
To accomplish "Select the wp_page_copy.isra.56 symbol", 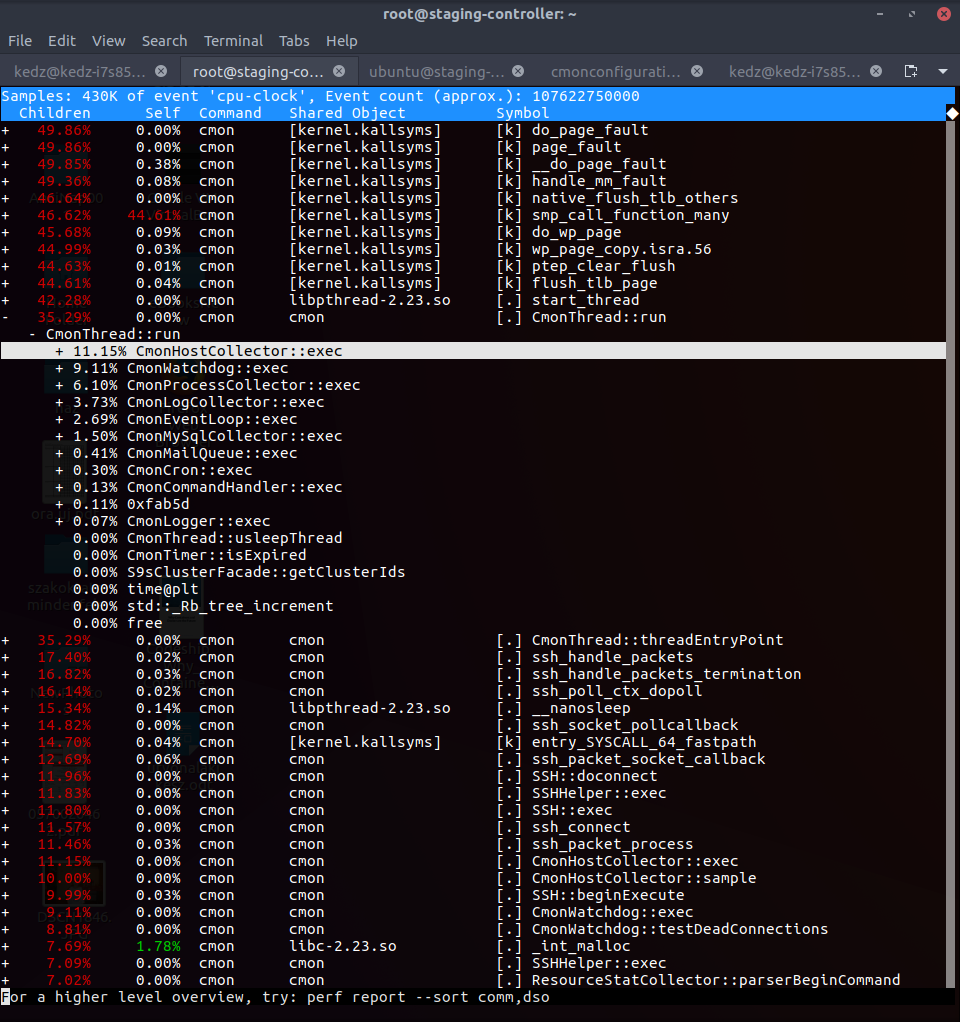I will pyautogui.click(x=621, y=249).
